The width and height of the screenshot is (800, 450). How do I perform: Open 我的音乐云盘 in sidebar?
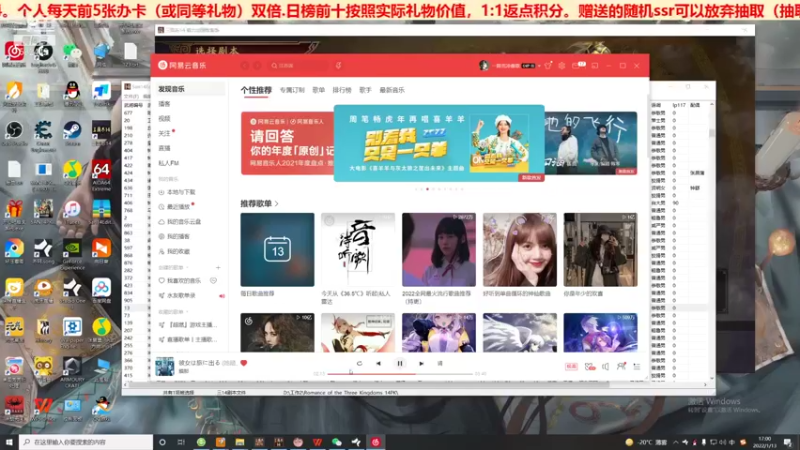(180, 221)
